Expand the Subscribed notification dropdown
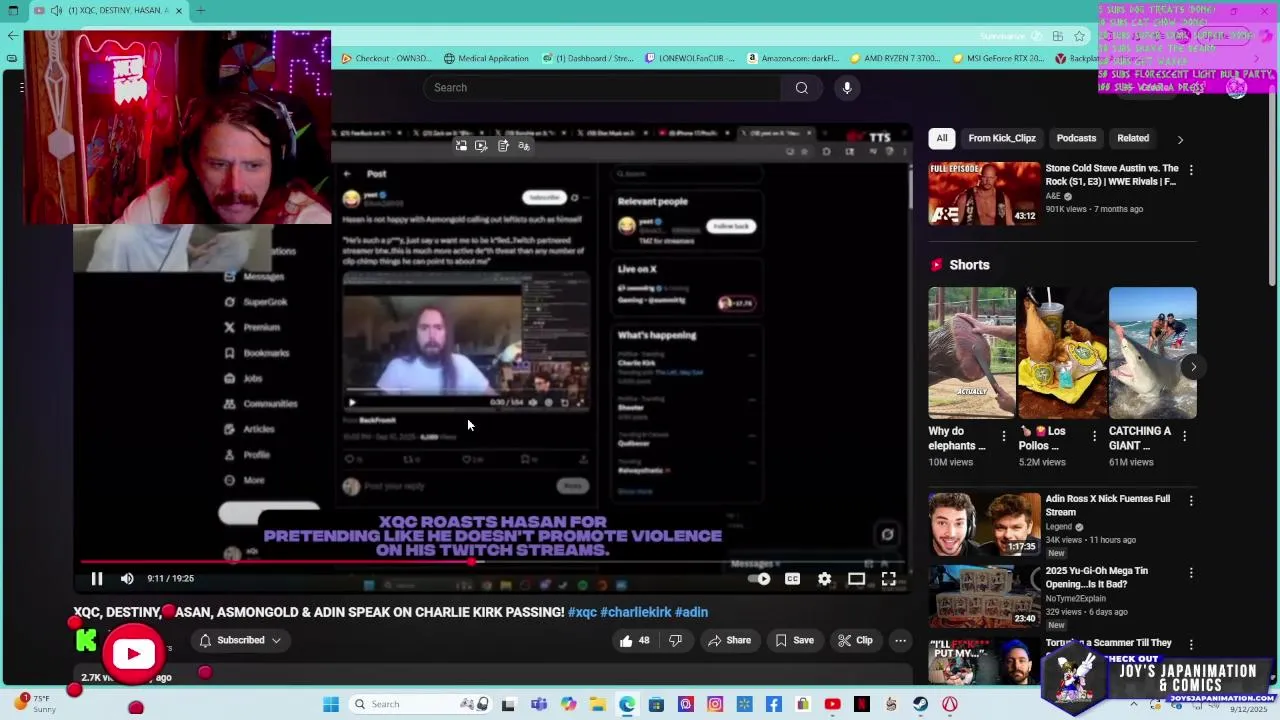Image resolution: width=1280 pixels, height=720 pixels. click(x=240, y=640)
